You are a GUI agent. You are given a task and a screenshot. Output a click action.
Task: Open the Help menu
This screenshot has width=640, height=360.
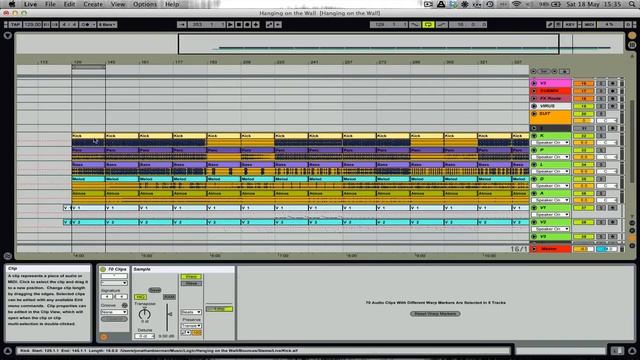point(172,4)
